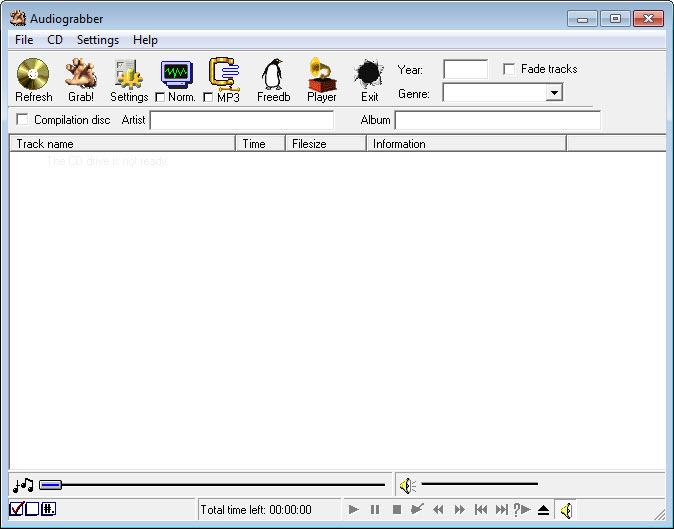Eject the CD
The width and height of the screenshot is (674, 529).
coord(543,510)
